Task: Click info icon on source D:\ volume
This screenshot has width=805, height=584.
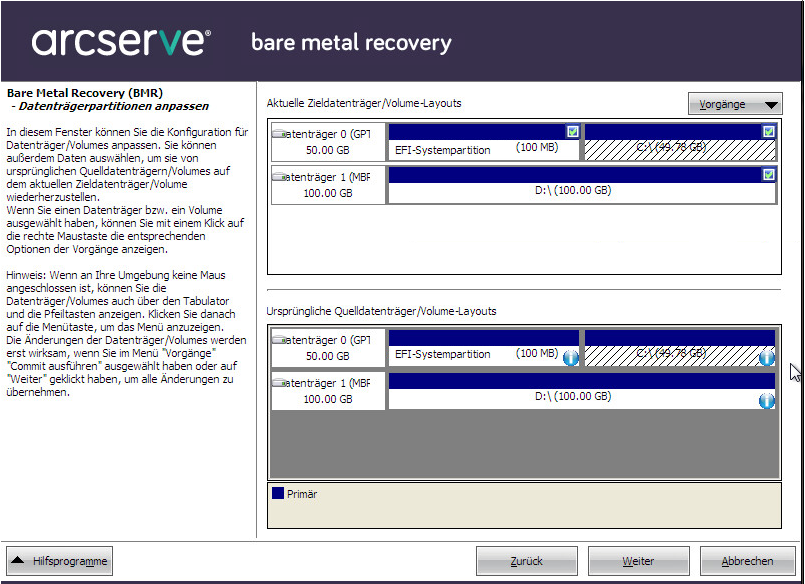Action: pyautogui.click(x=766, y=400)
